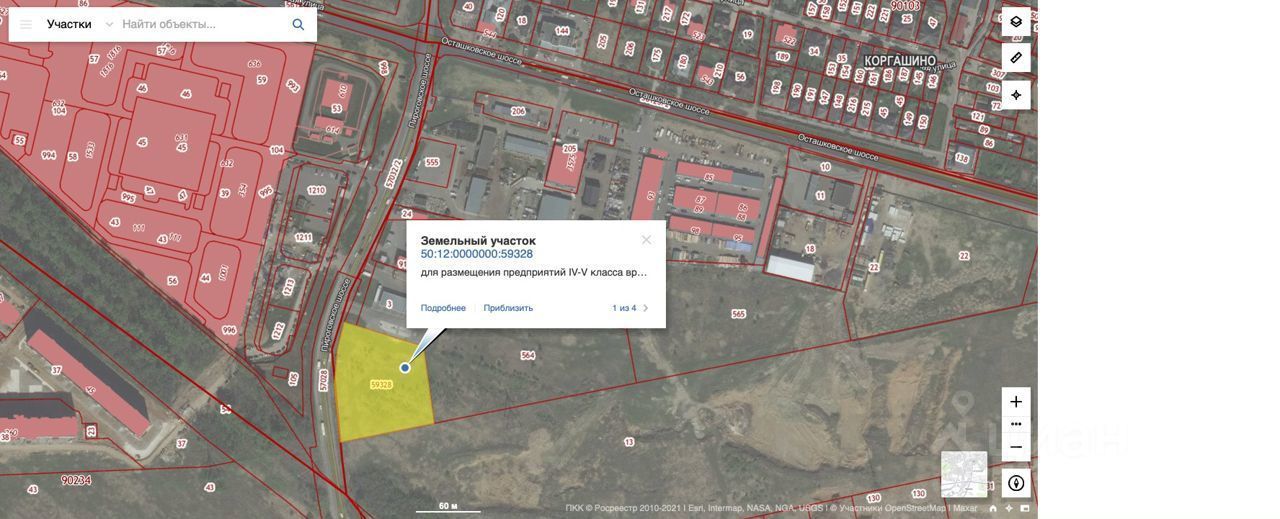This screenshot has width=1280, height=519.
Task: Open the Участки search type dropdown
Action: click(x=79, y=24)
